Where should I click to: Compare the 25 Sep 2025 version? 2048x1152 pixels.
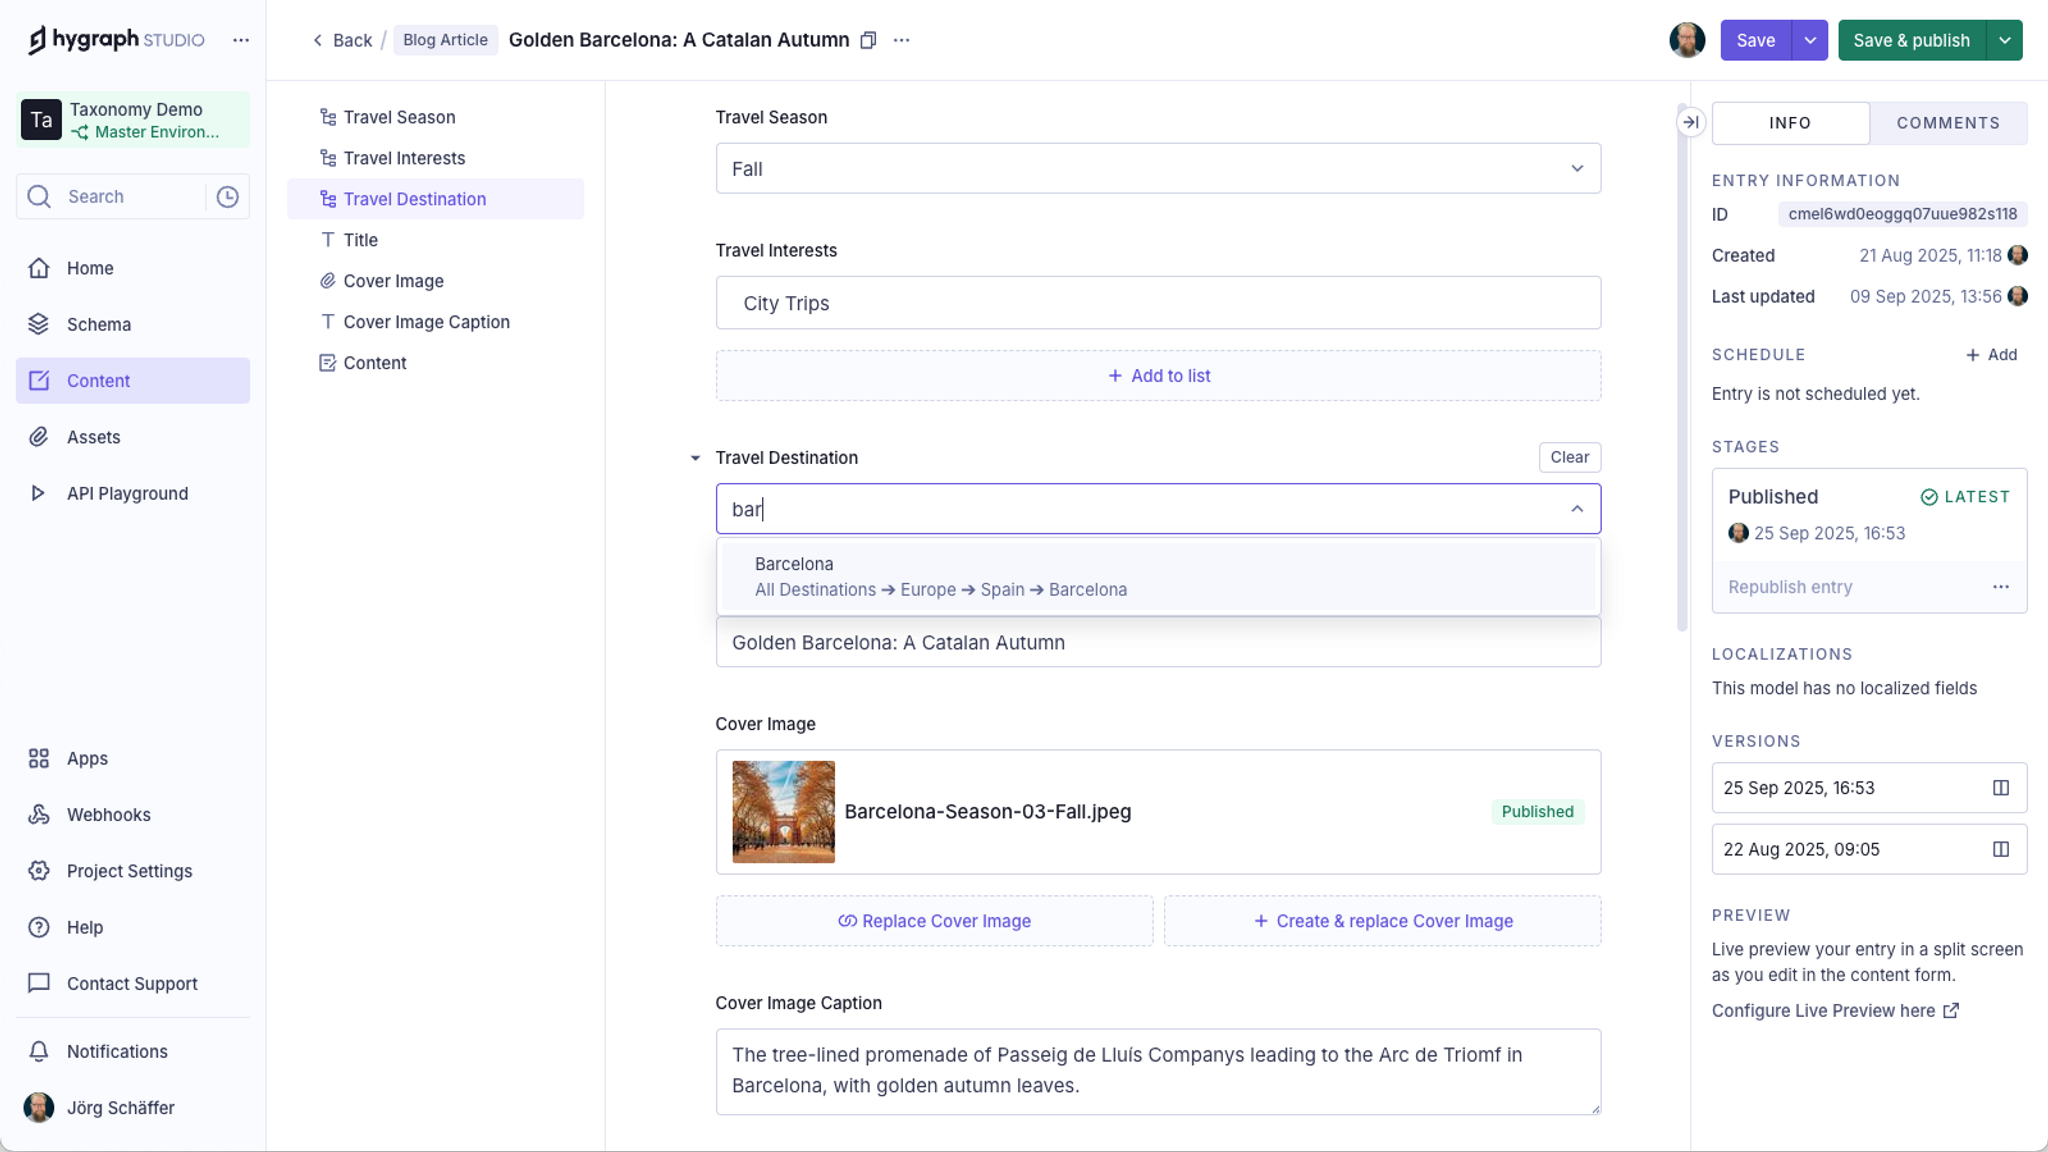(2000, 788)
